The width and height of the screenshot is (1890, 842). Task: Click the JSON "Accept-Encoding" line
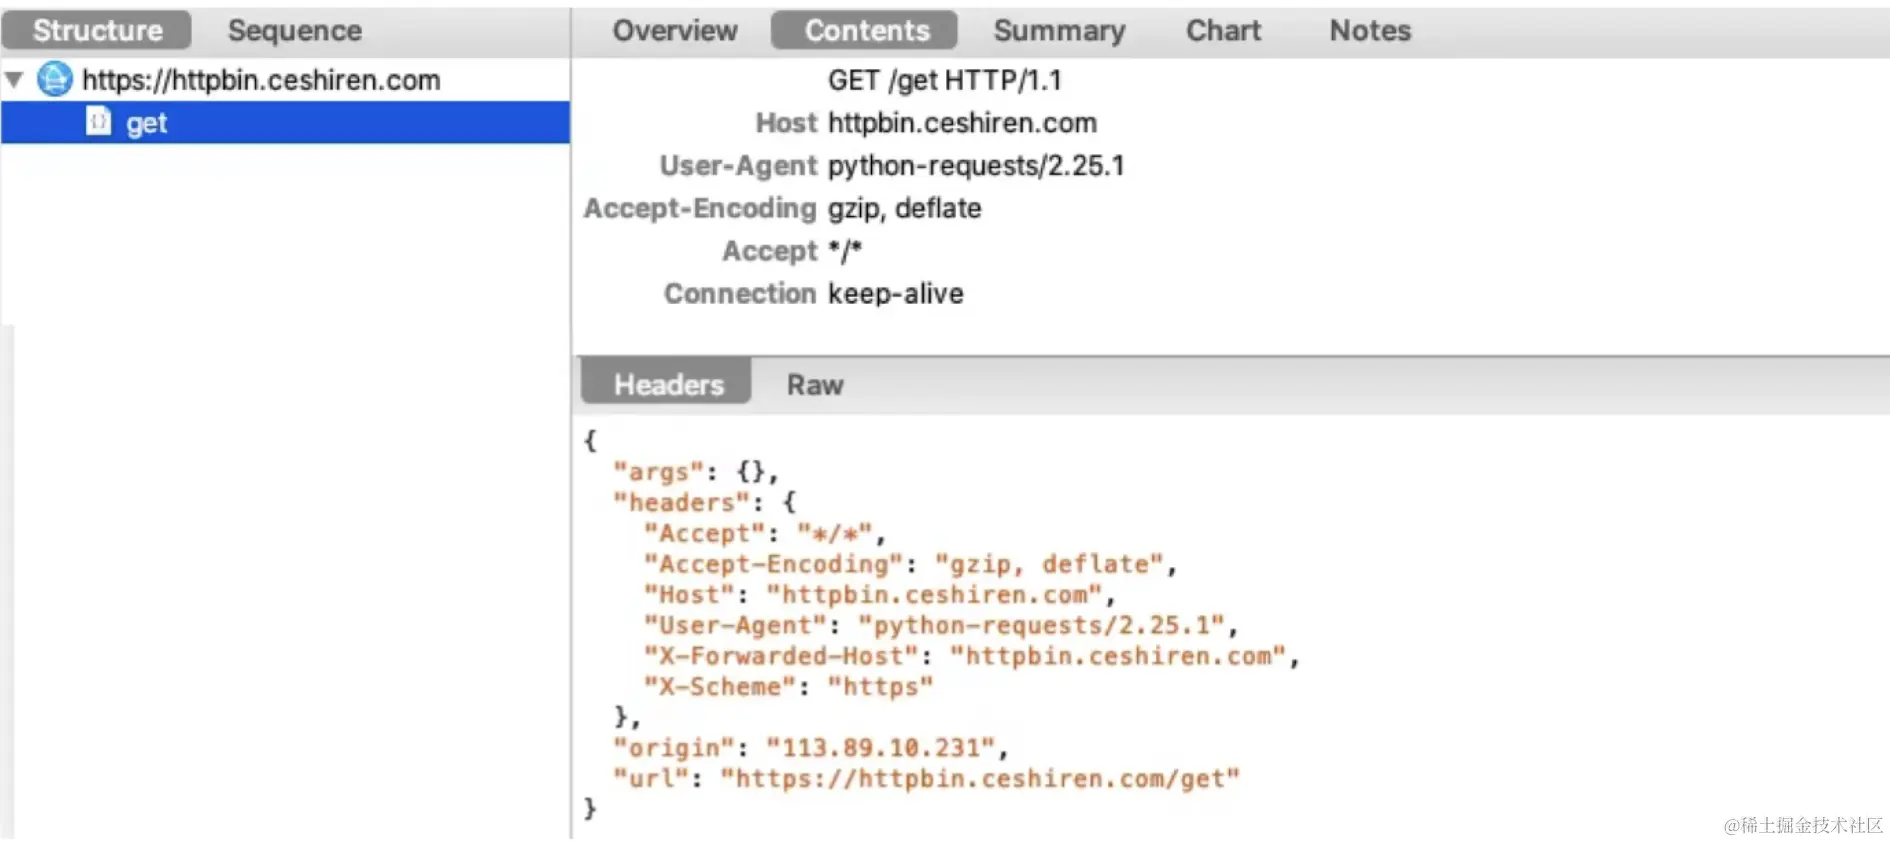(x=910, y=564)
